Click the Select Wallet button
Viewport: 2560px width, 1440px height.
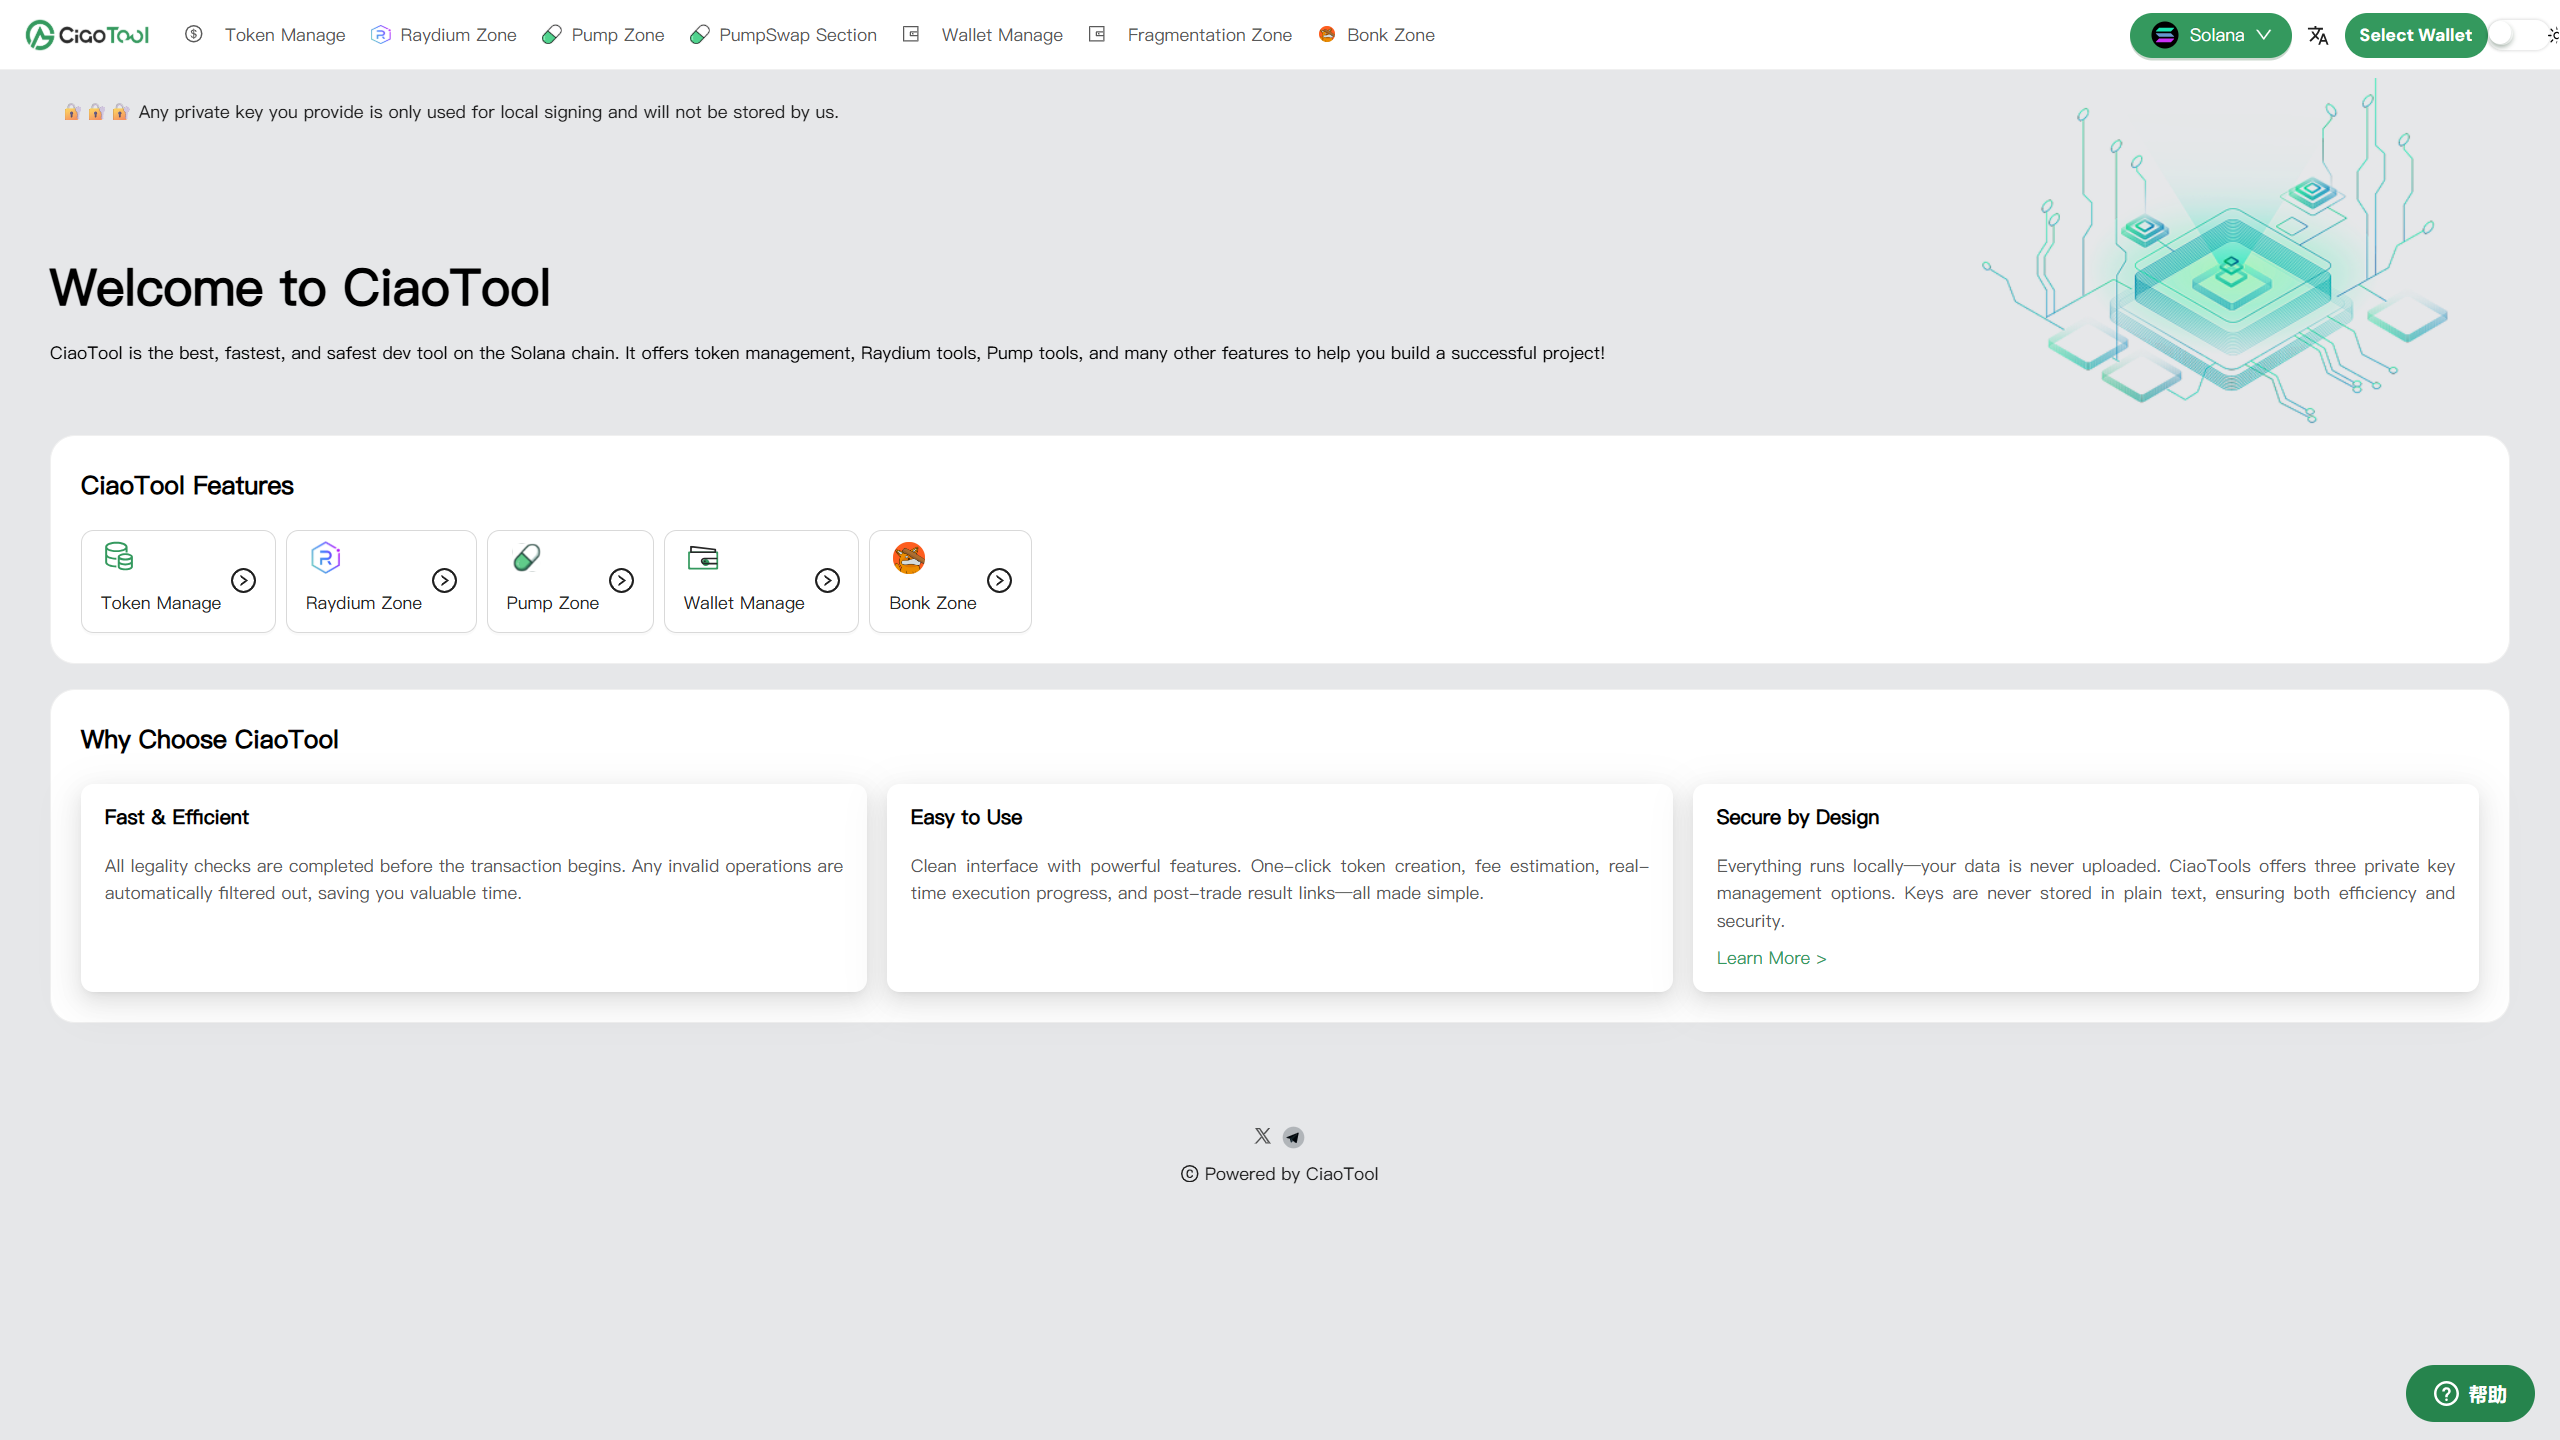tap(2415, 35)
